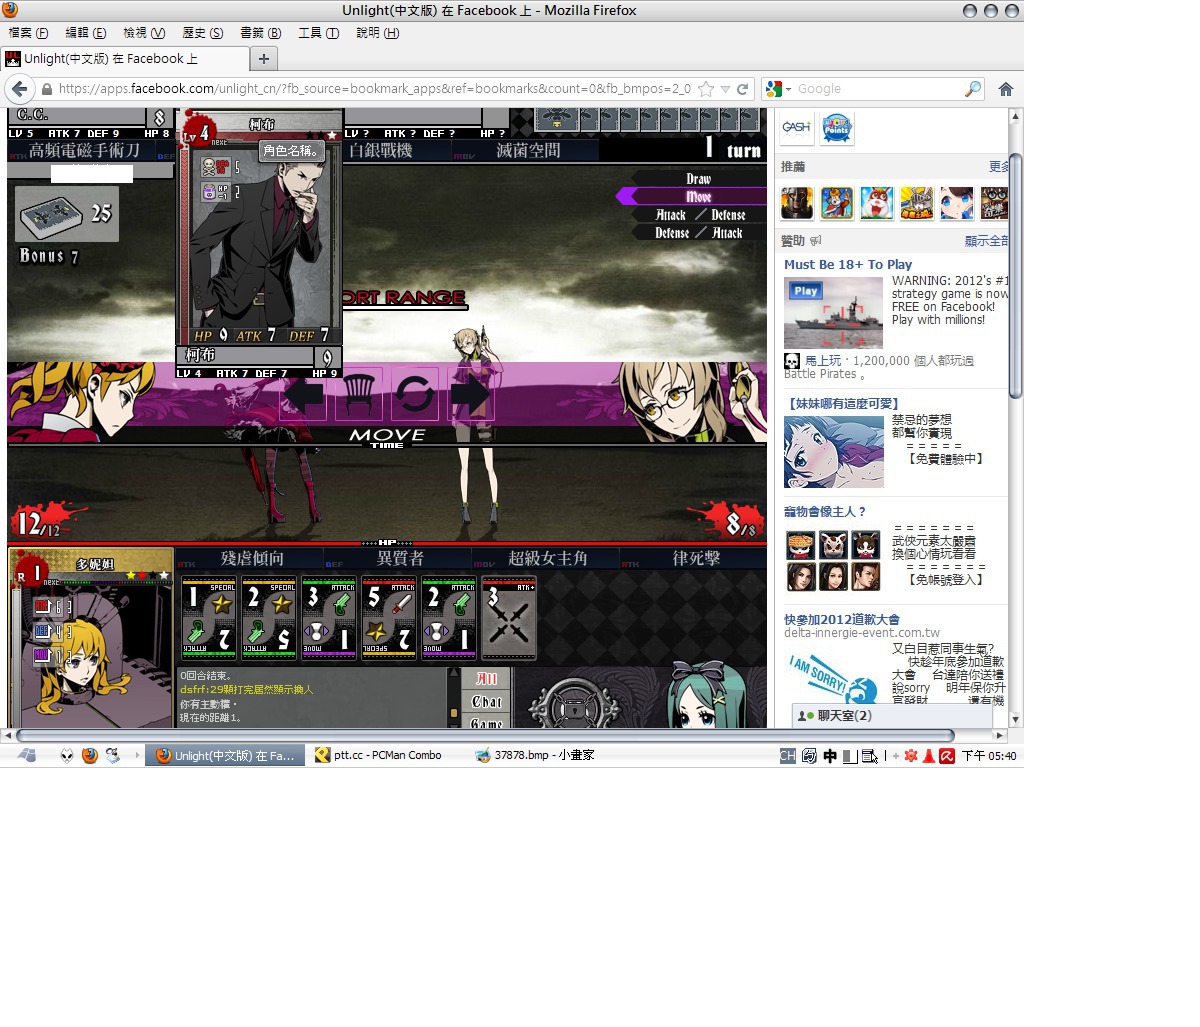Click the move-right arrow in game
This screenshot has width=1200, height=1027.
(470, 394)
